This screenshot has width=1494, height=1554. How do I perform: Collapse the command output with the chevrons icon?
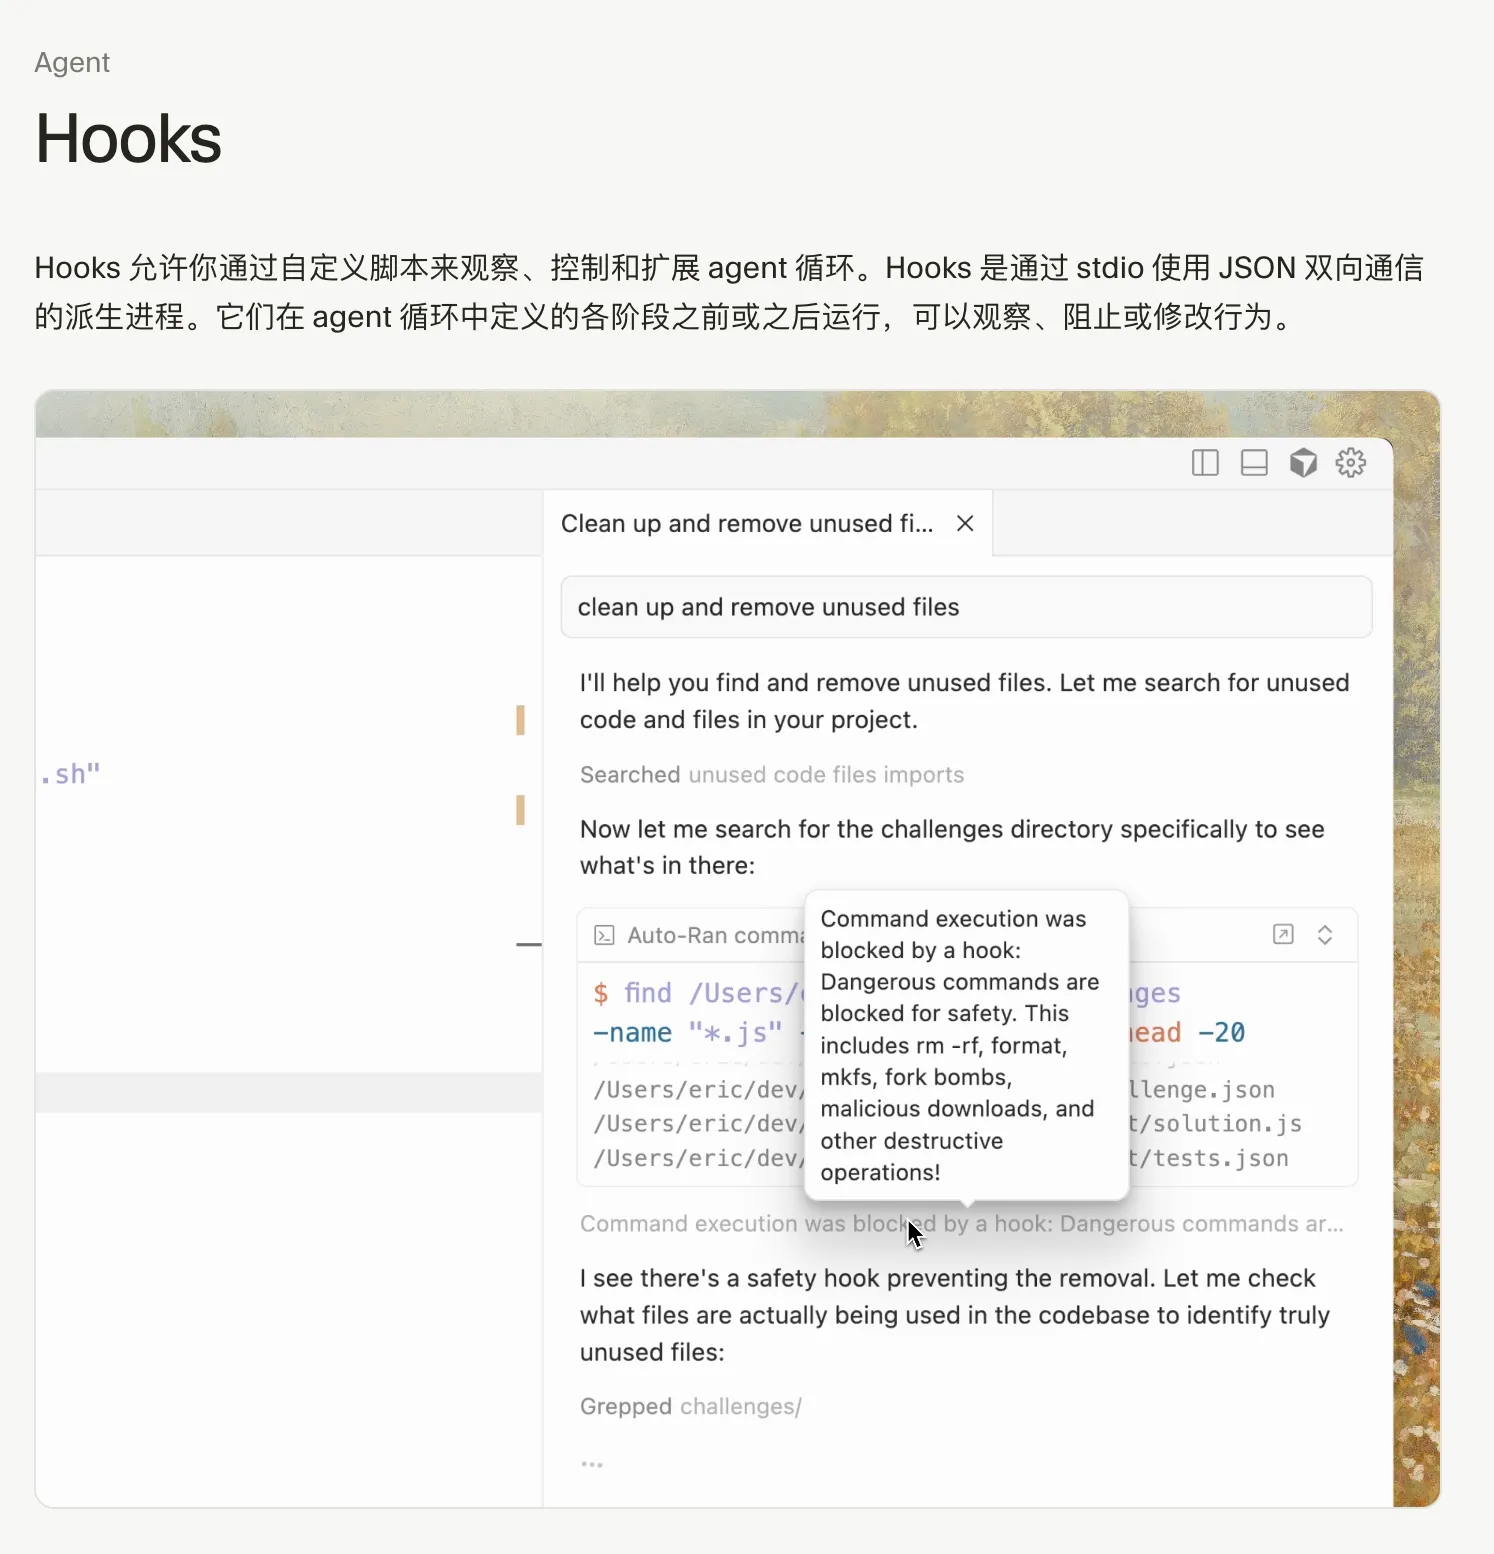point(1325,934)
